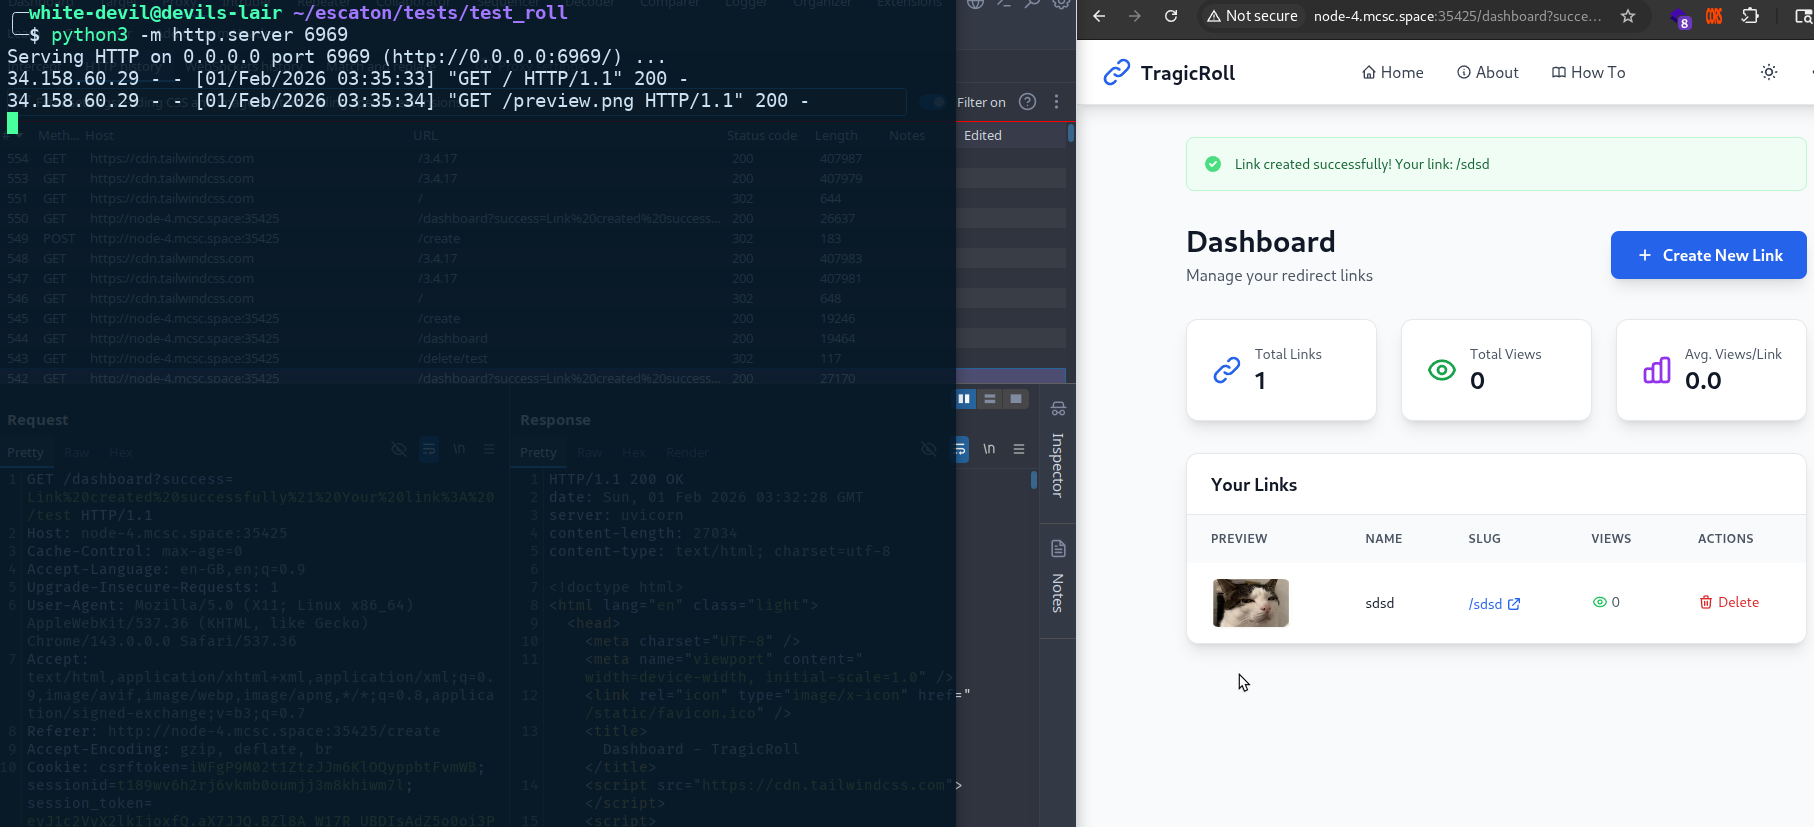Click the external link icon beside /sdsd

pos(1514,604)
